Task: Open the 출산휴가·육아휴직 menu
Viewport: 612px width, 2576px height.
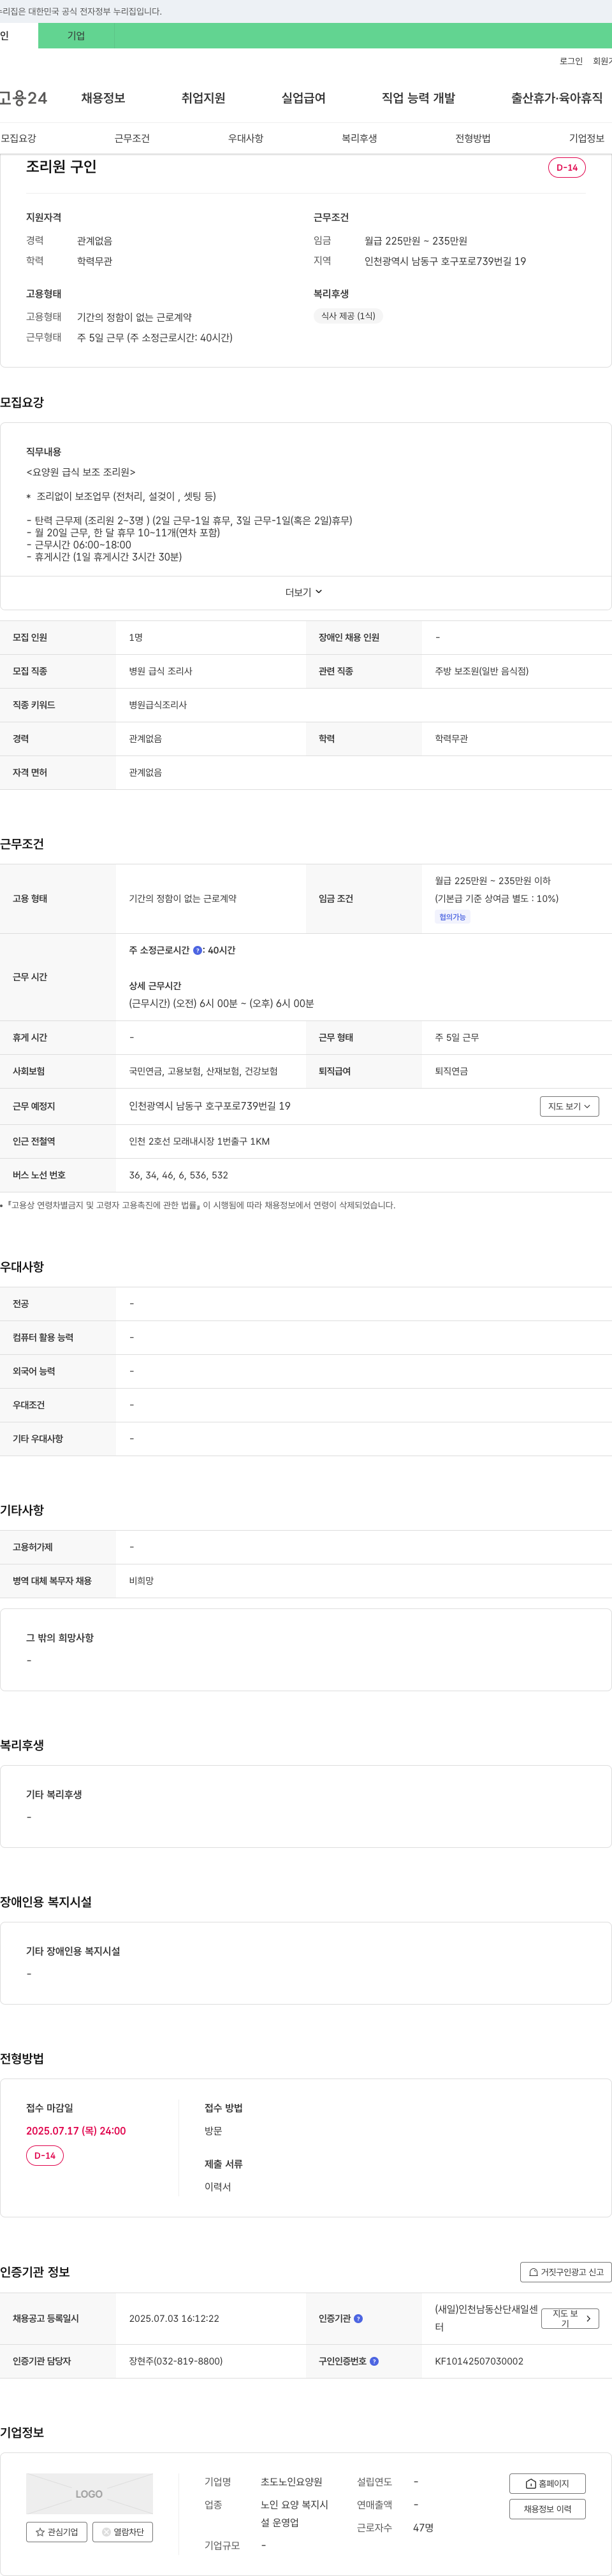Action: pyautogui.click(x=557, y=98)
